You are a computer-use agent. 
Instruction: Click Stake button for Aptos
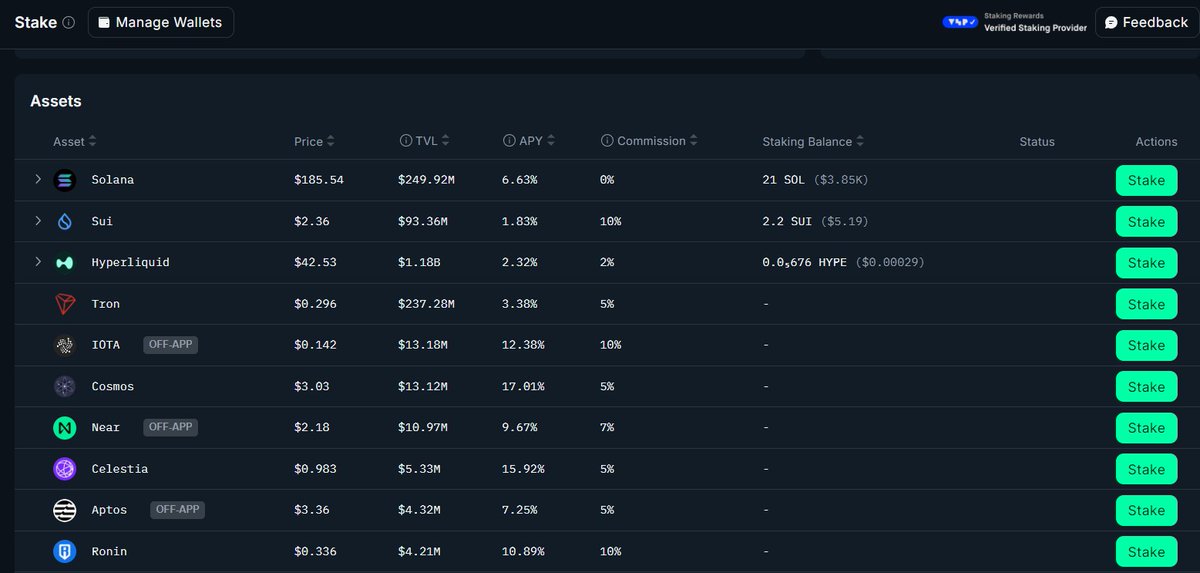coord(1146,510)
